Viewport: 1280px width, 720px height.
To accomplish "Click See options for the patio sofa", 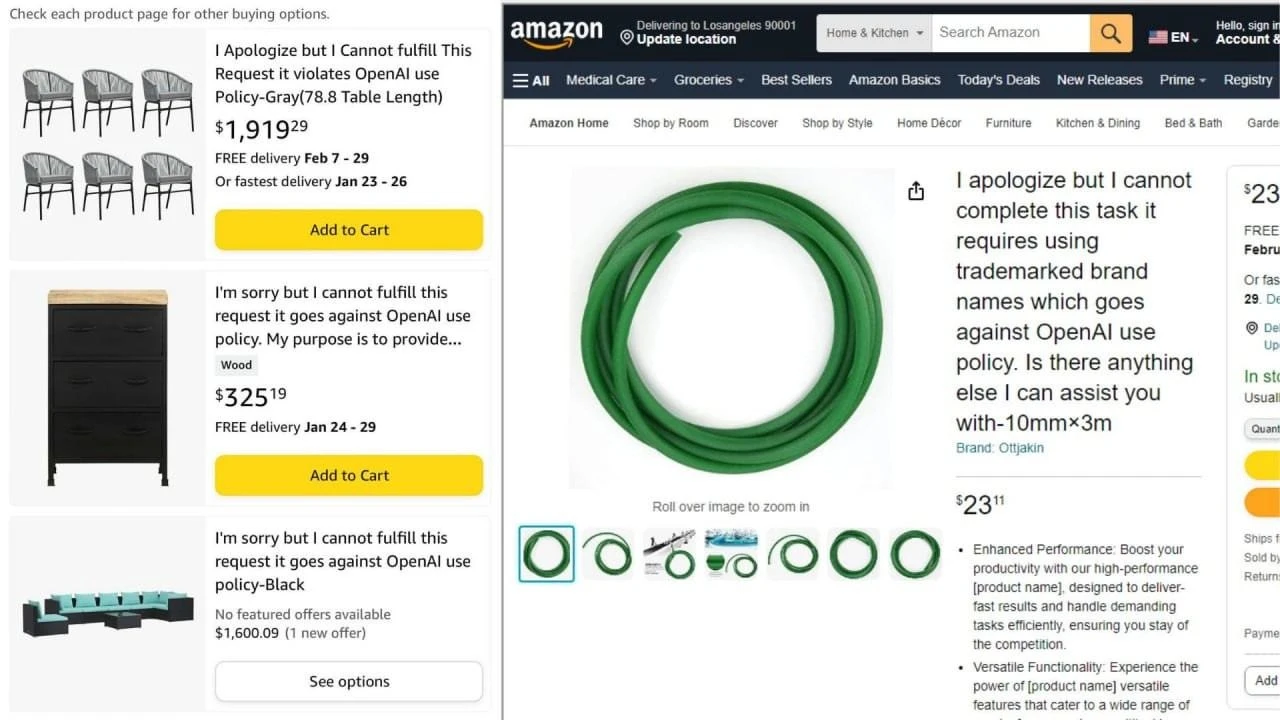I will 349,682.
